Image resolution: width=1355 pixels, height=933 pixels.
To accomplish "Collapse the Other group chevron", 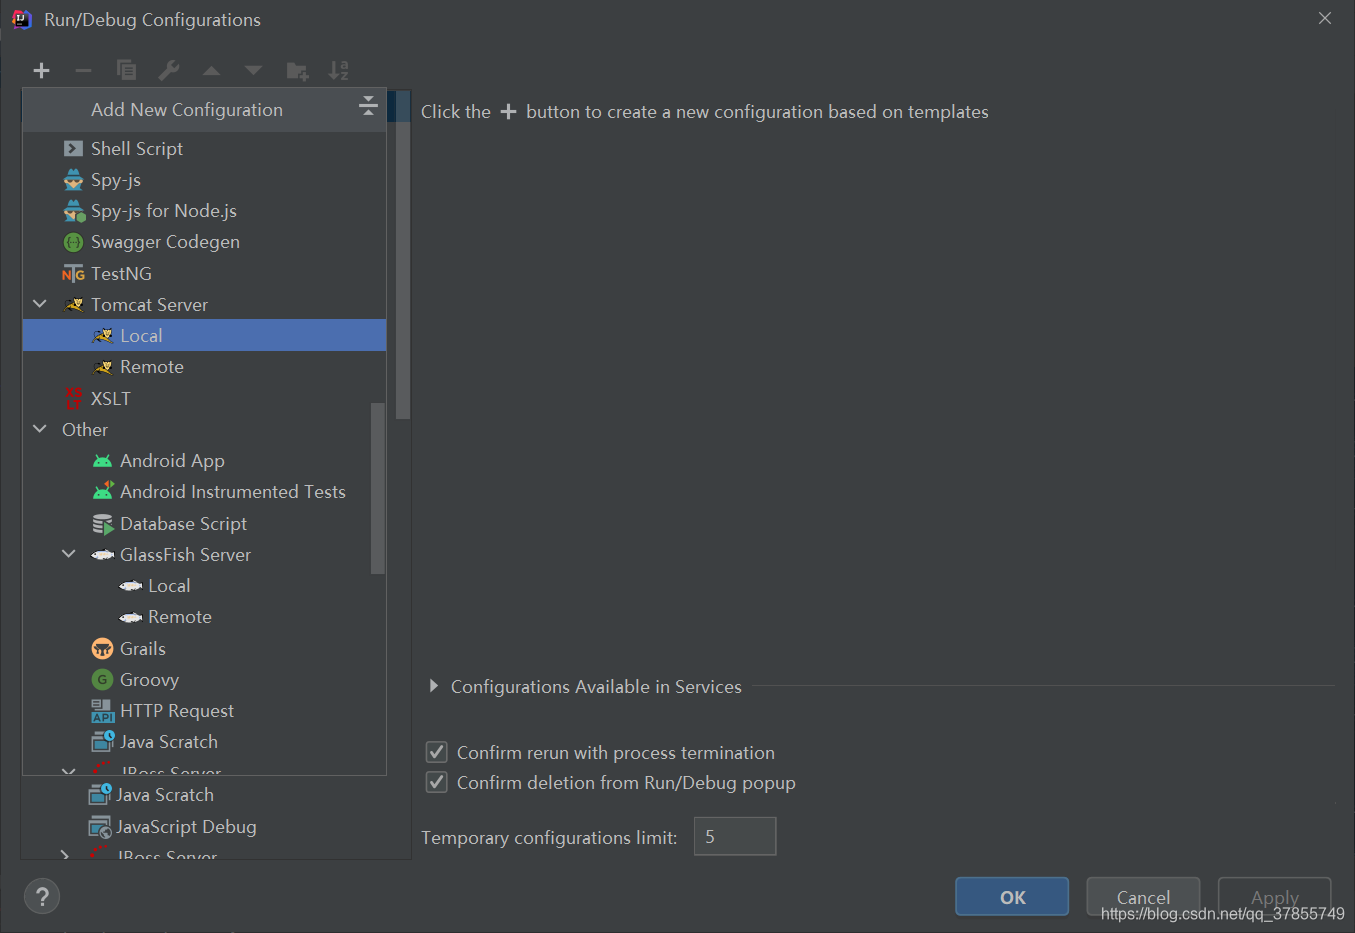I will [40, 429].
